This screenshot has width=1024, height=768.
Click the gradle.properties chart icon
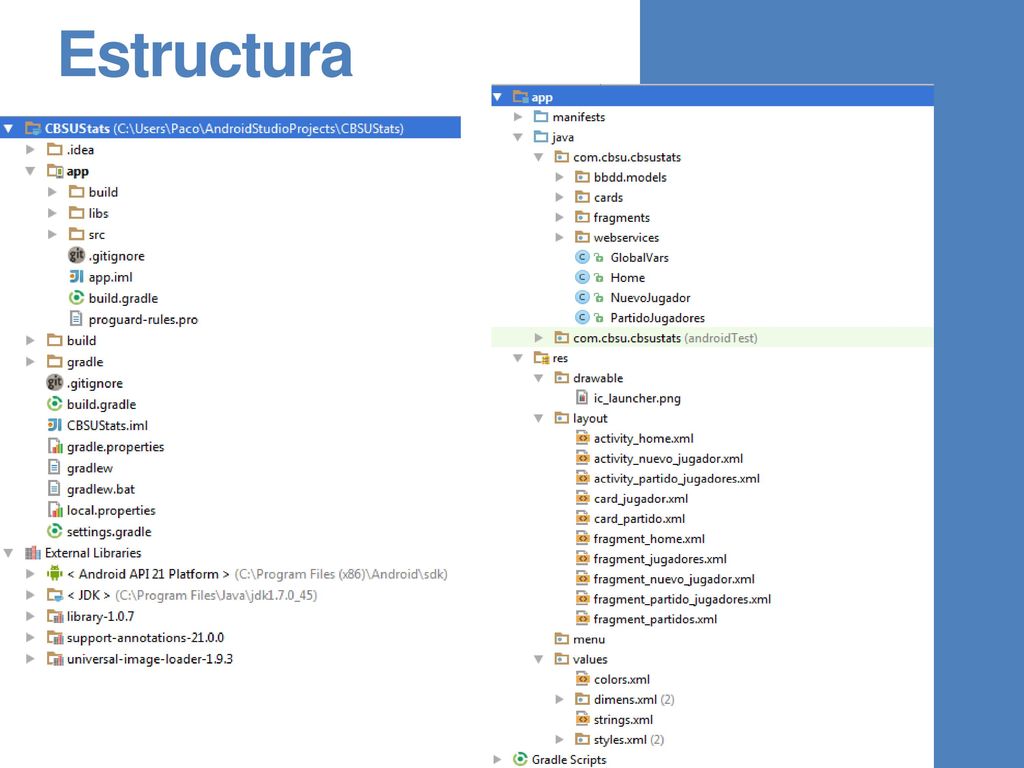point(56,446)
